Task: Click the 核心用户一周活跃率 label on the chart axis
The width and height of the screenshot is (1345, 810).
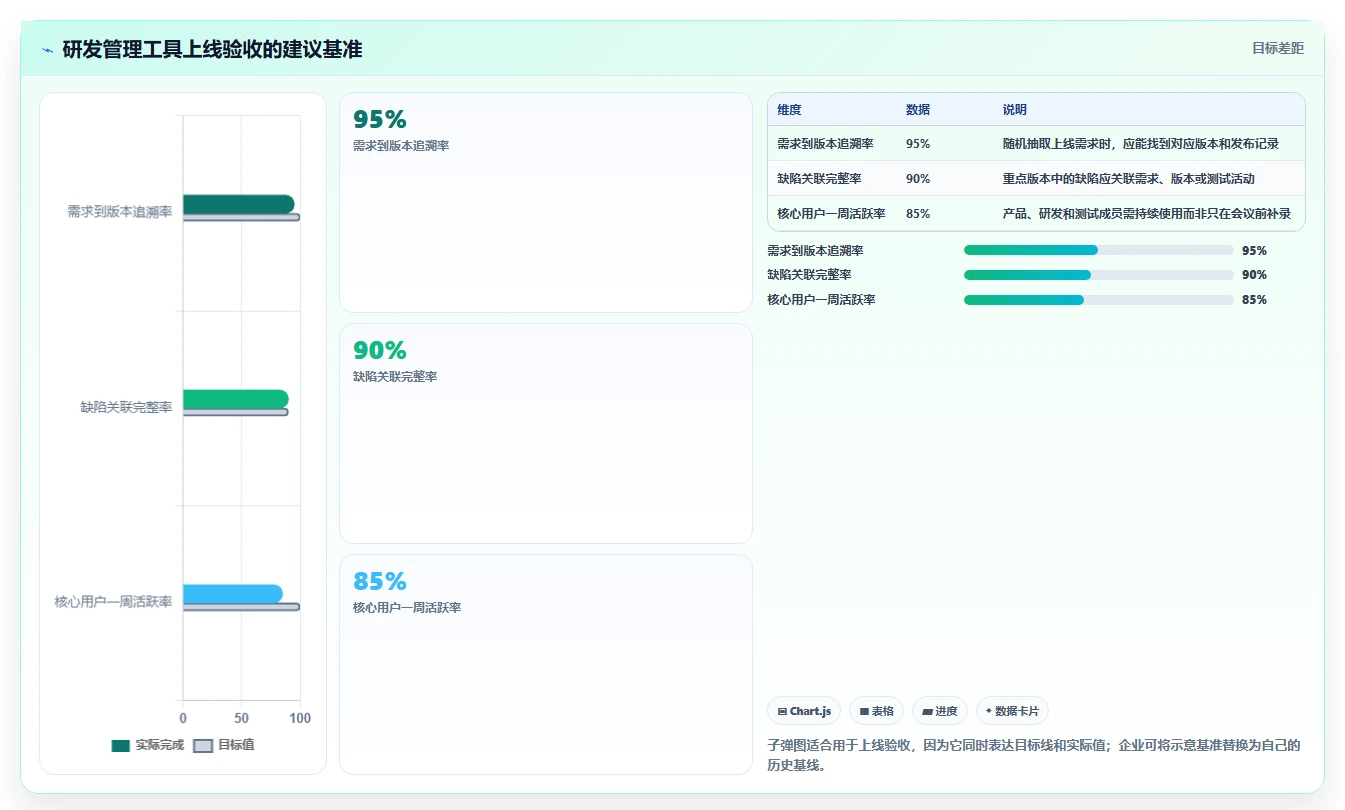Action: (x=113, y=602)
